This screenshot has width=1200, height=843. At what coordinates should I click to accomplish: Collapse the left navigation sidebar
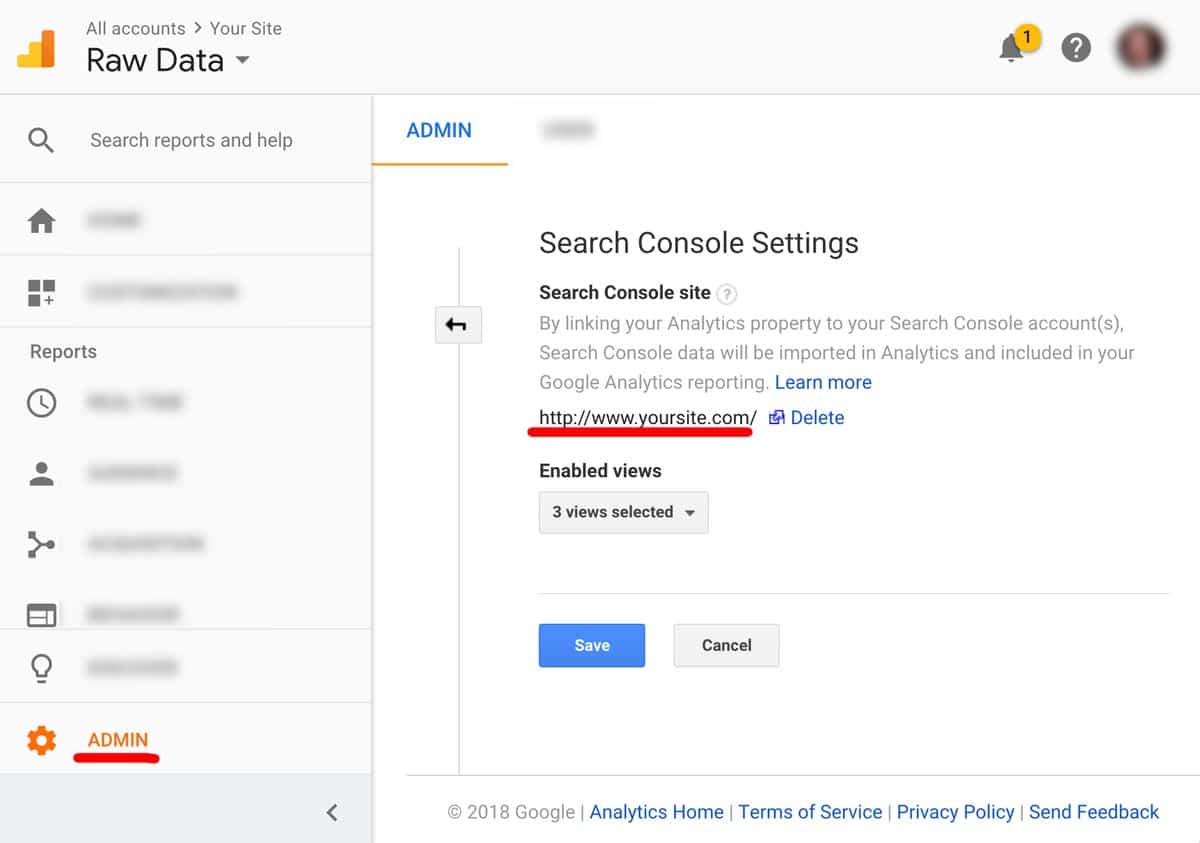pyautogui.click(x=331, y=813)
